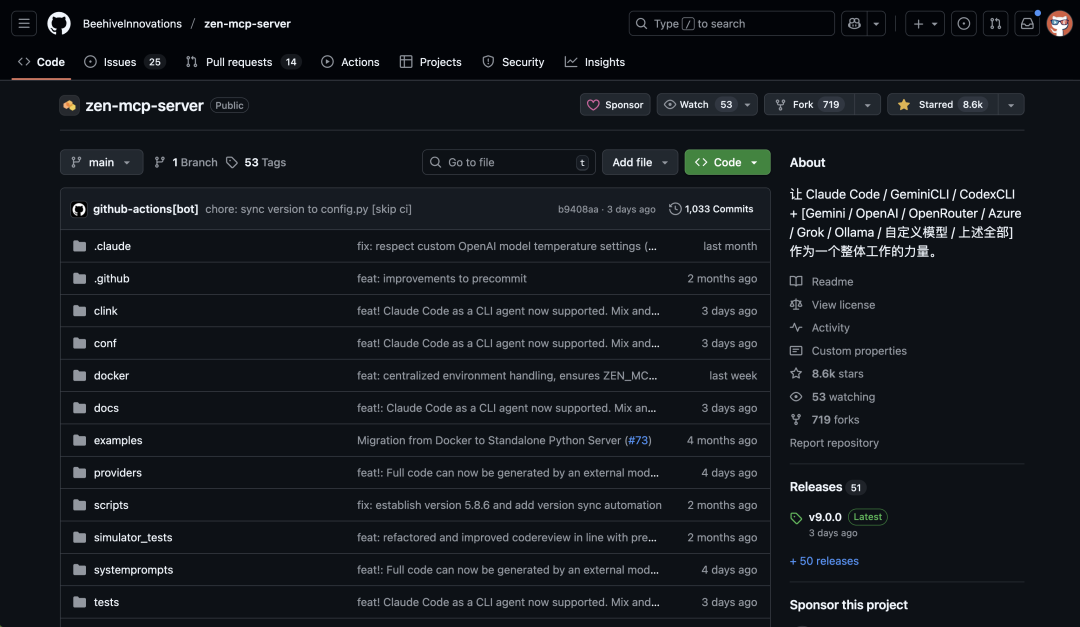
Task: Open the conf folder name
Action: pos(105,343)
